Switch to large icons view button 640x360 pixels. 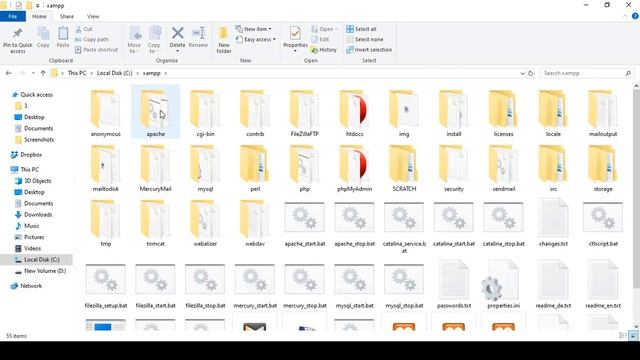(633, 336)
